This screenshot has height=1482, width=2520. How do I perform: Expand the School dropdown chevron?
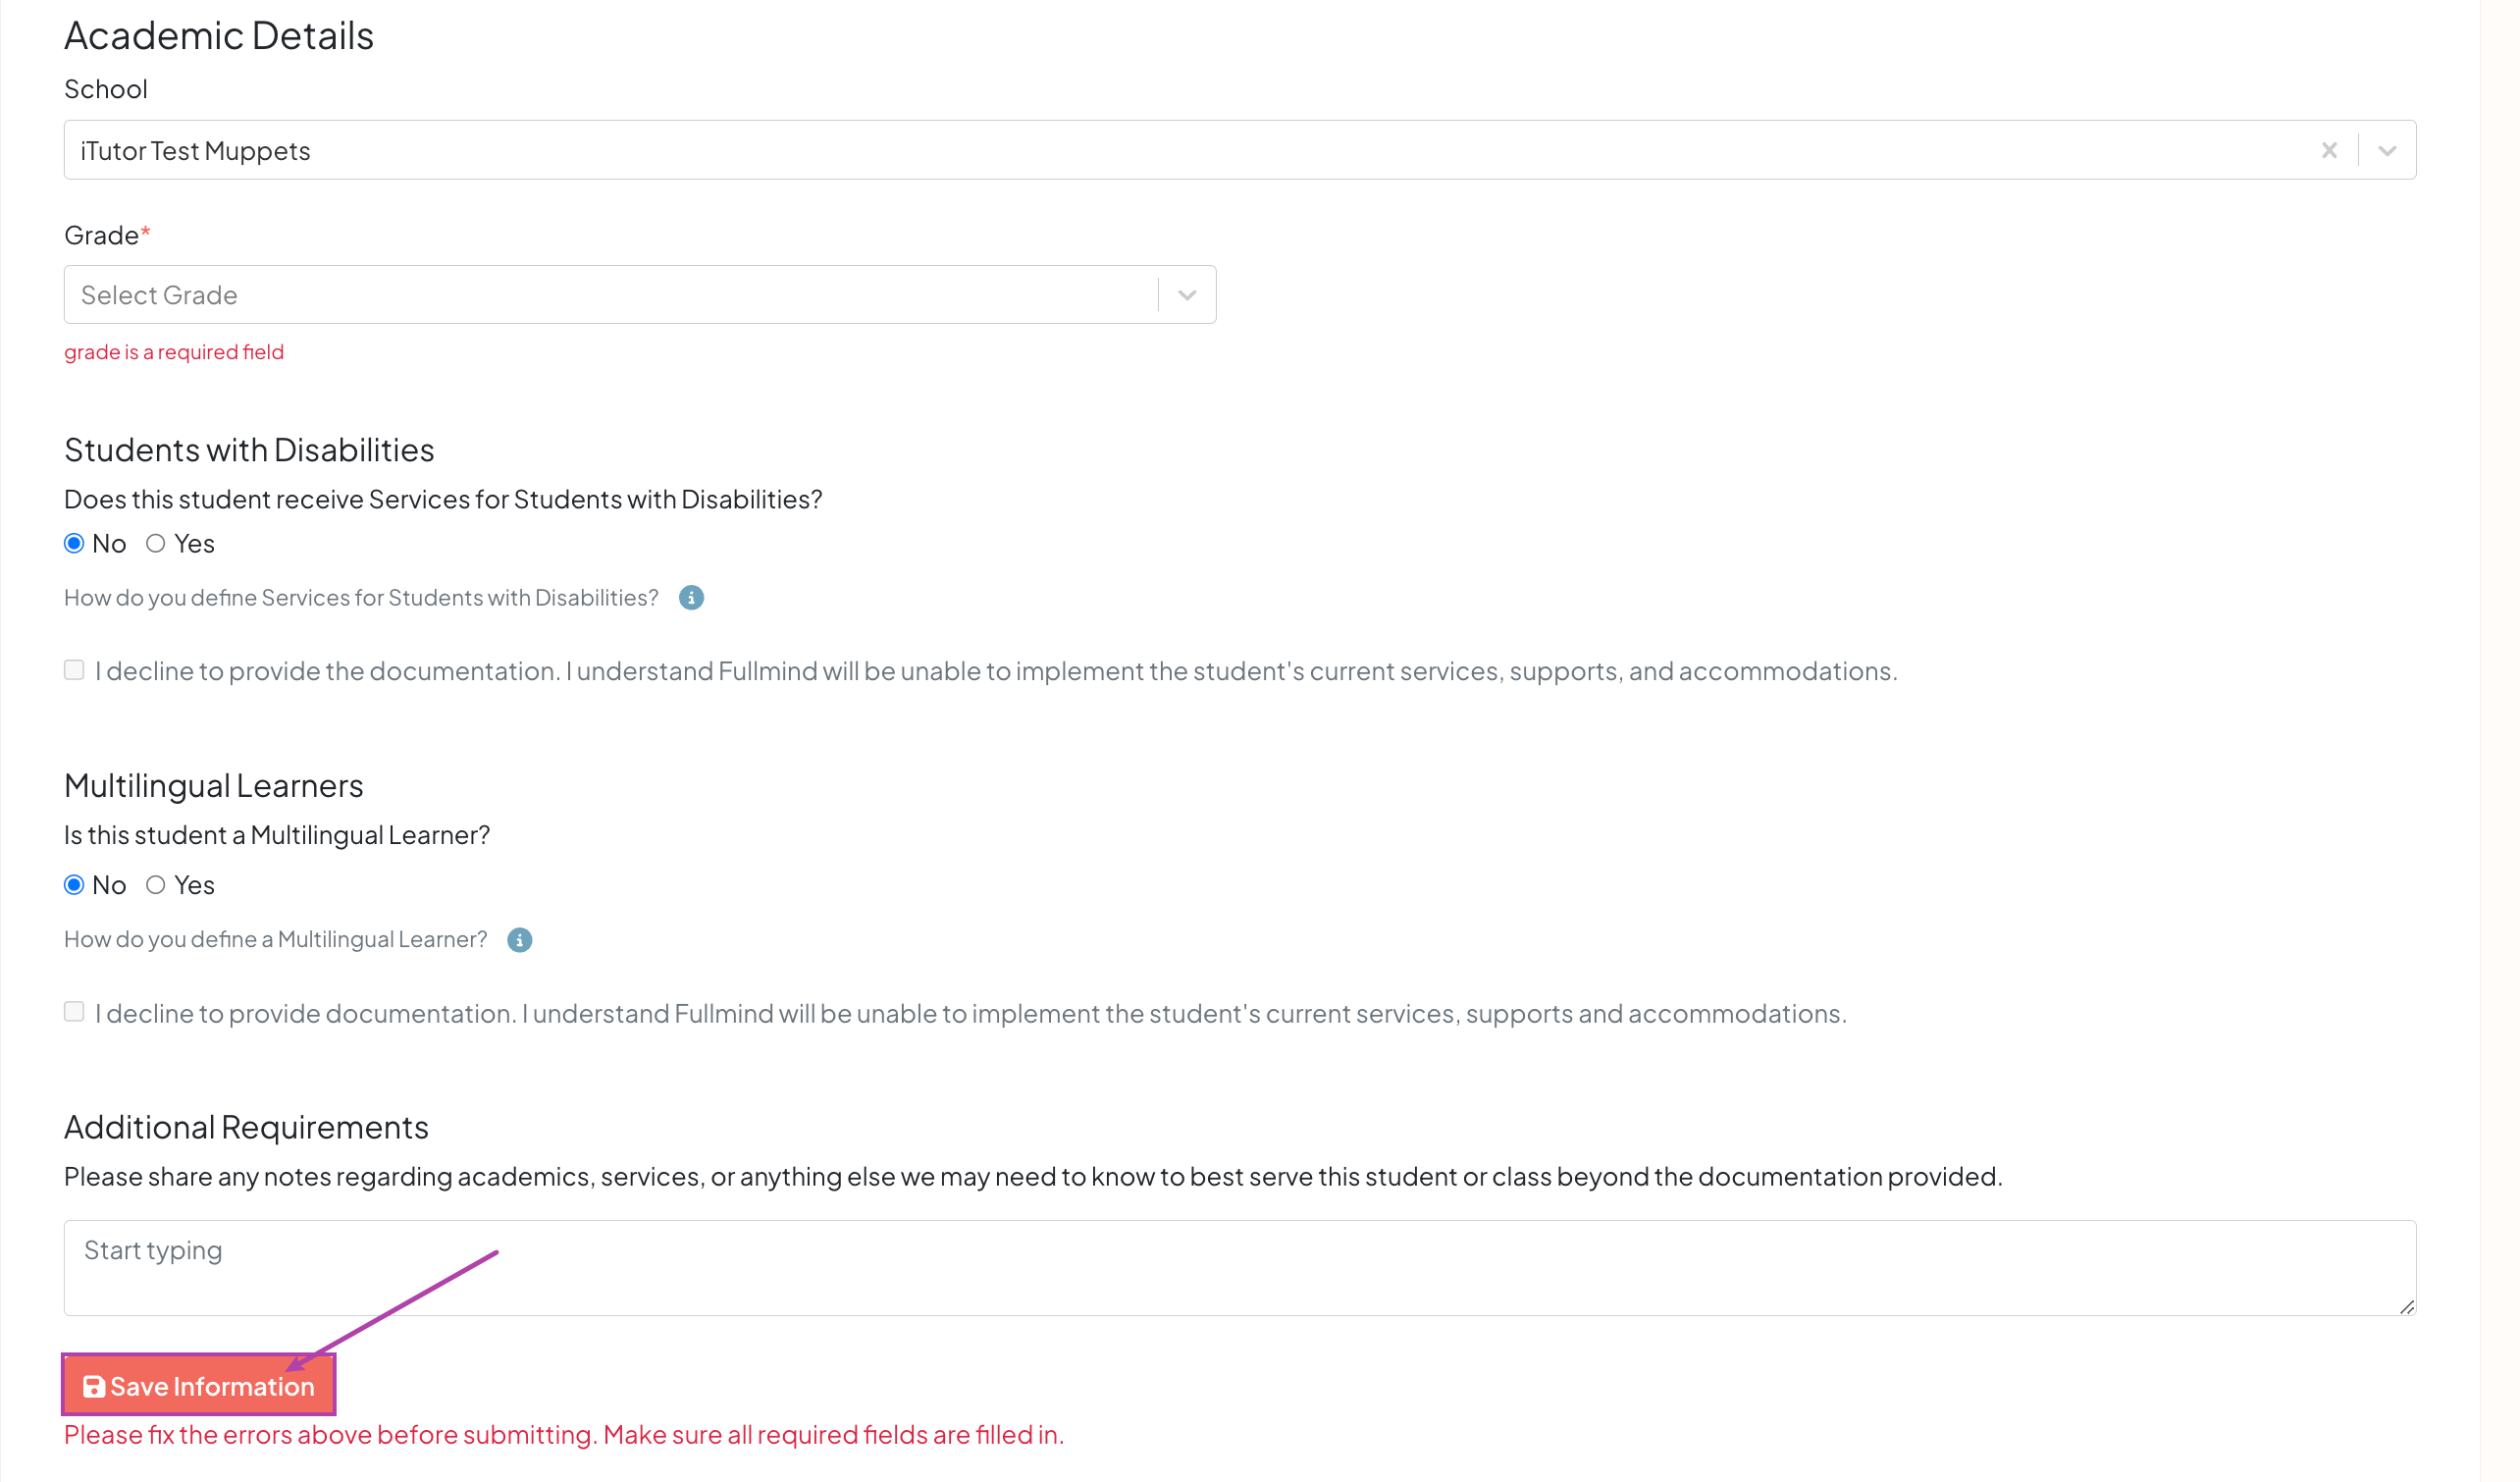pos(2387,151)
